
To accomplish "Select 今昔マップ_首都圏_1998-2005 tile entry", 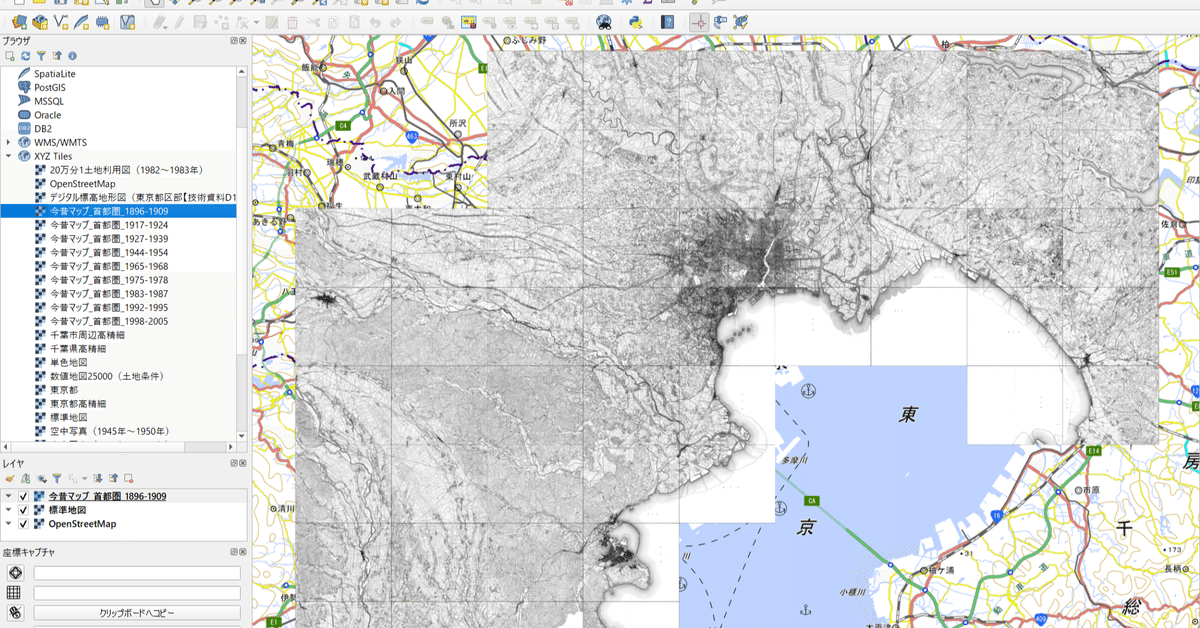I will (x=108, y=321).
